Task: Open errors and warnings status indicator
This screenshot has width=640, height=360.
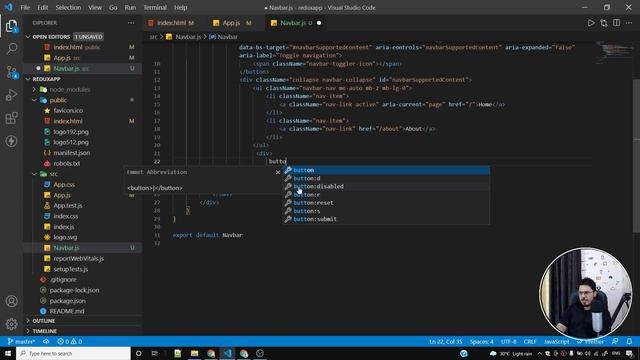Action: (x=70, y=341)
